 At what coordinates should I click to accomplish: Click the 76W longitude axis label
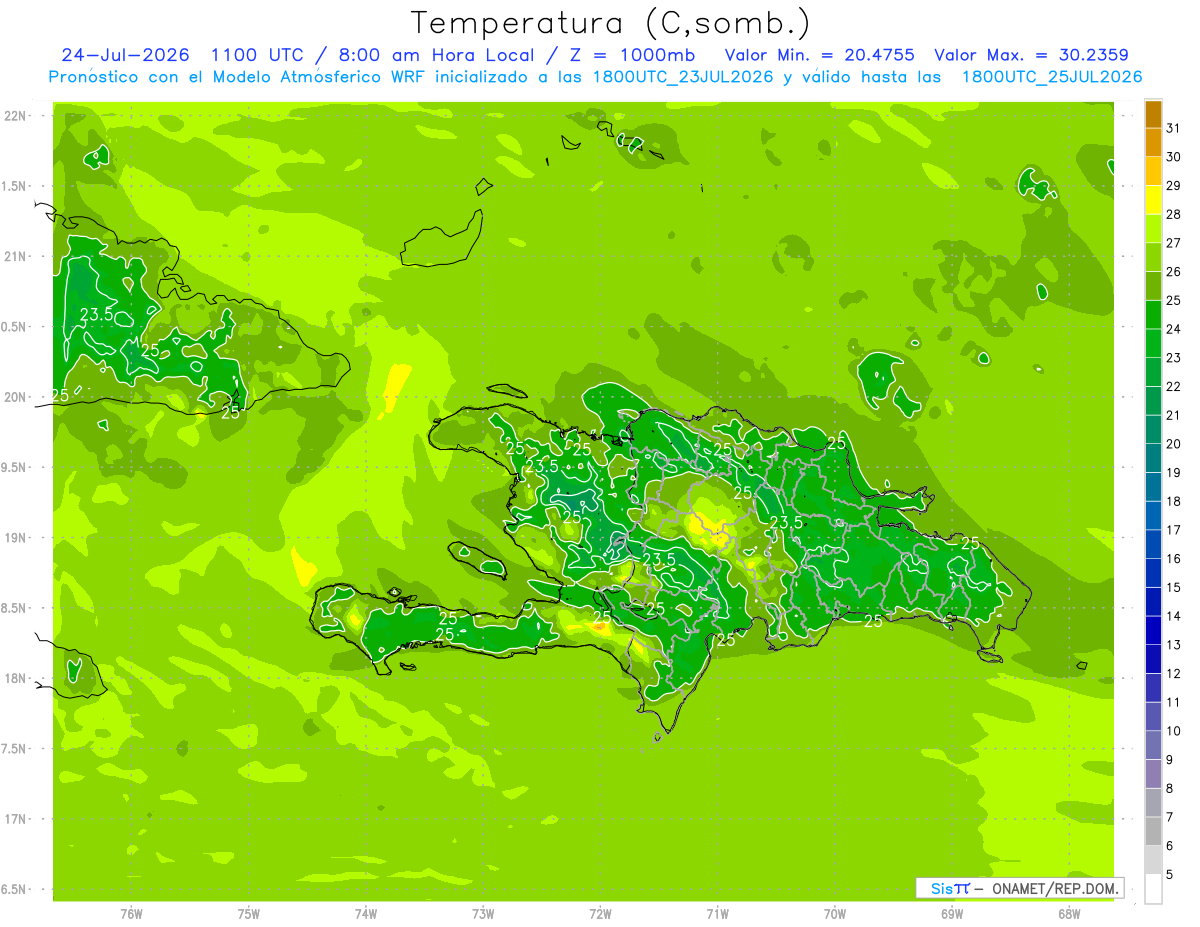(131, 912)
